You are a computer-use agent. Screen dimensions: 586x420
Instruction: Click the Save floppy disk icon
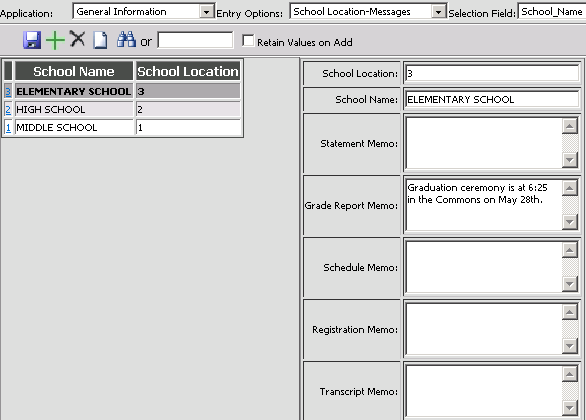(x=32, y=40)
